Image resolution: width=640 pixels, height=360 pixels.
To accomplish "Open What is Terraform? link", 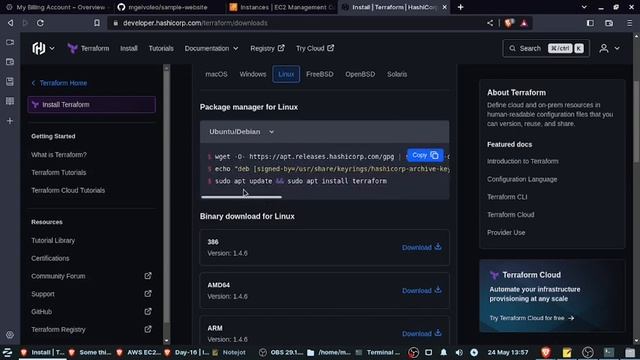I will coord(59,155).
